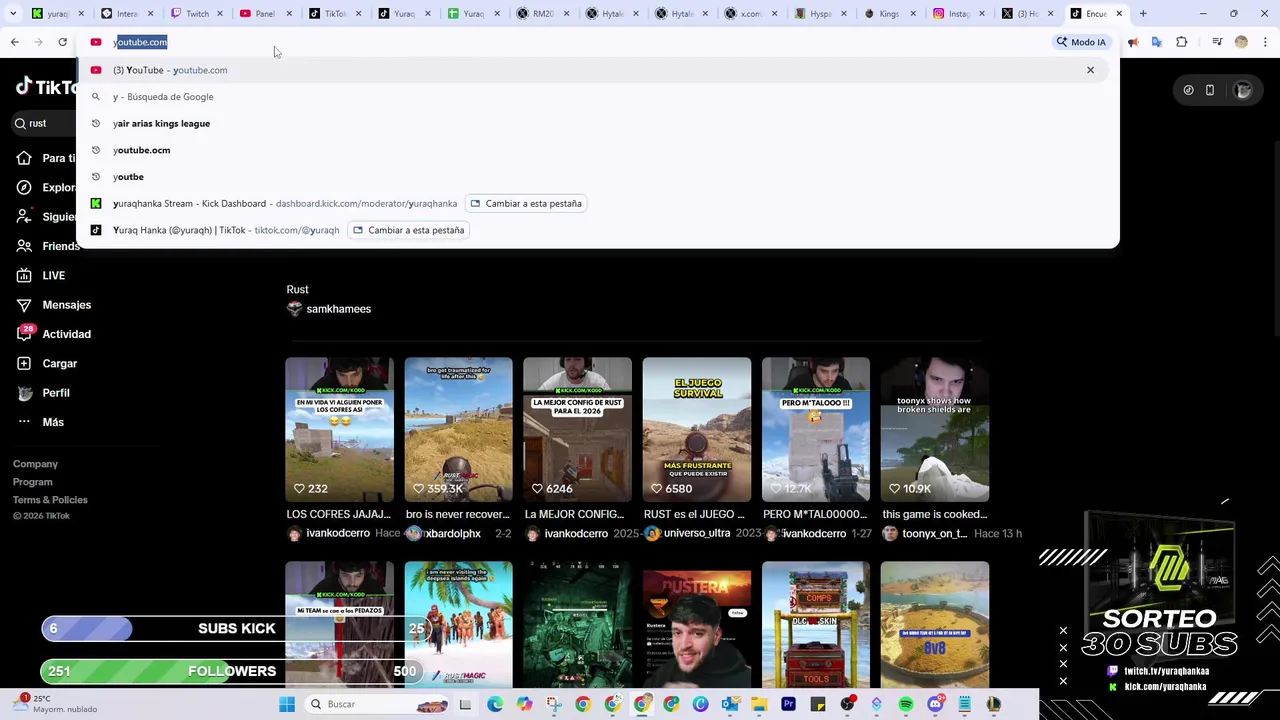This screenshot has height=720, width=1280.
Task: Switch to the RM20 tab
Action: [x=542, y=14]
